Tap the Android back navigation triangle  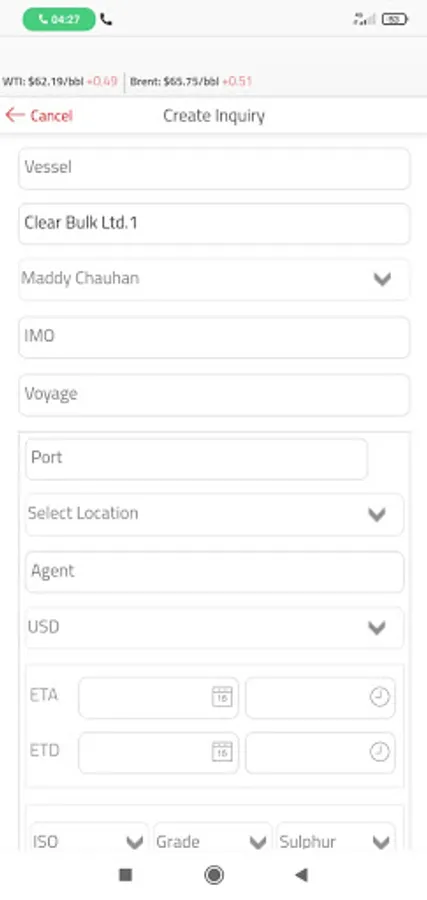301,875
